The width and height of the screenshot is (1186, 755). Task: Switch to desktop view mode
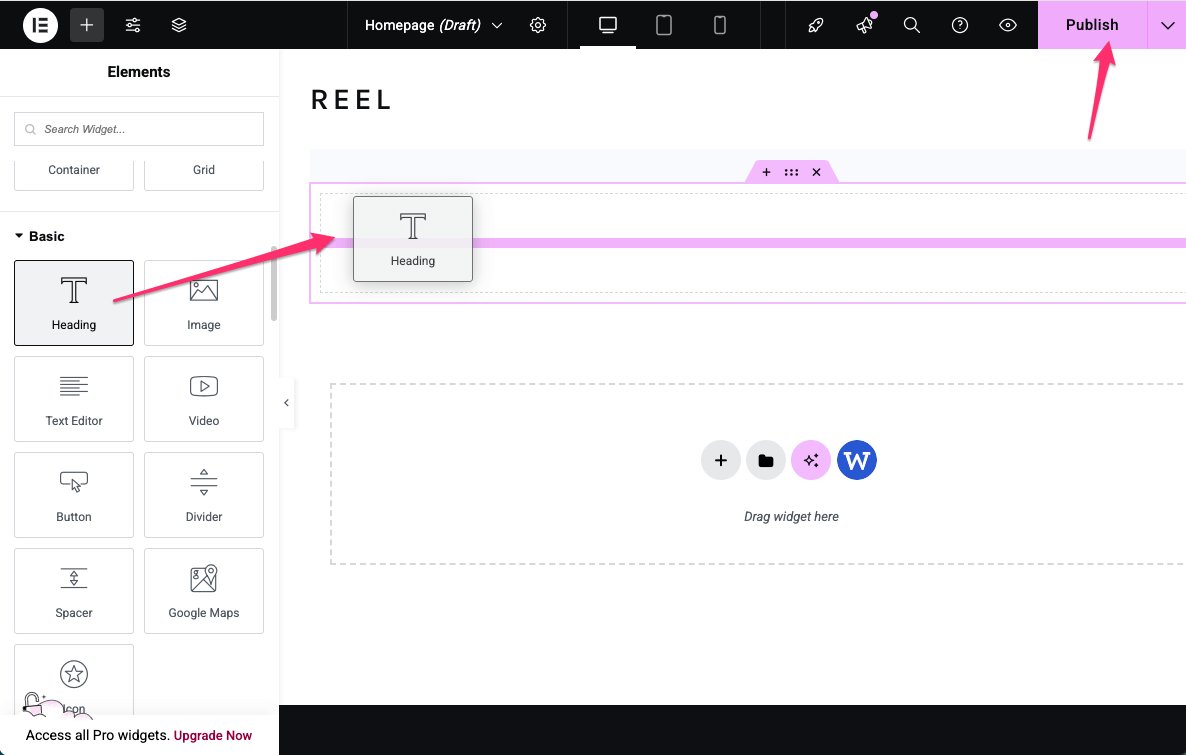tap(608, 25)
